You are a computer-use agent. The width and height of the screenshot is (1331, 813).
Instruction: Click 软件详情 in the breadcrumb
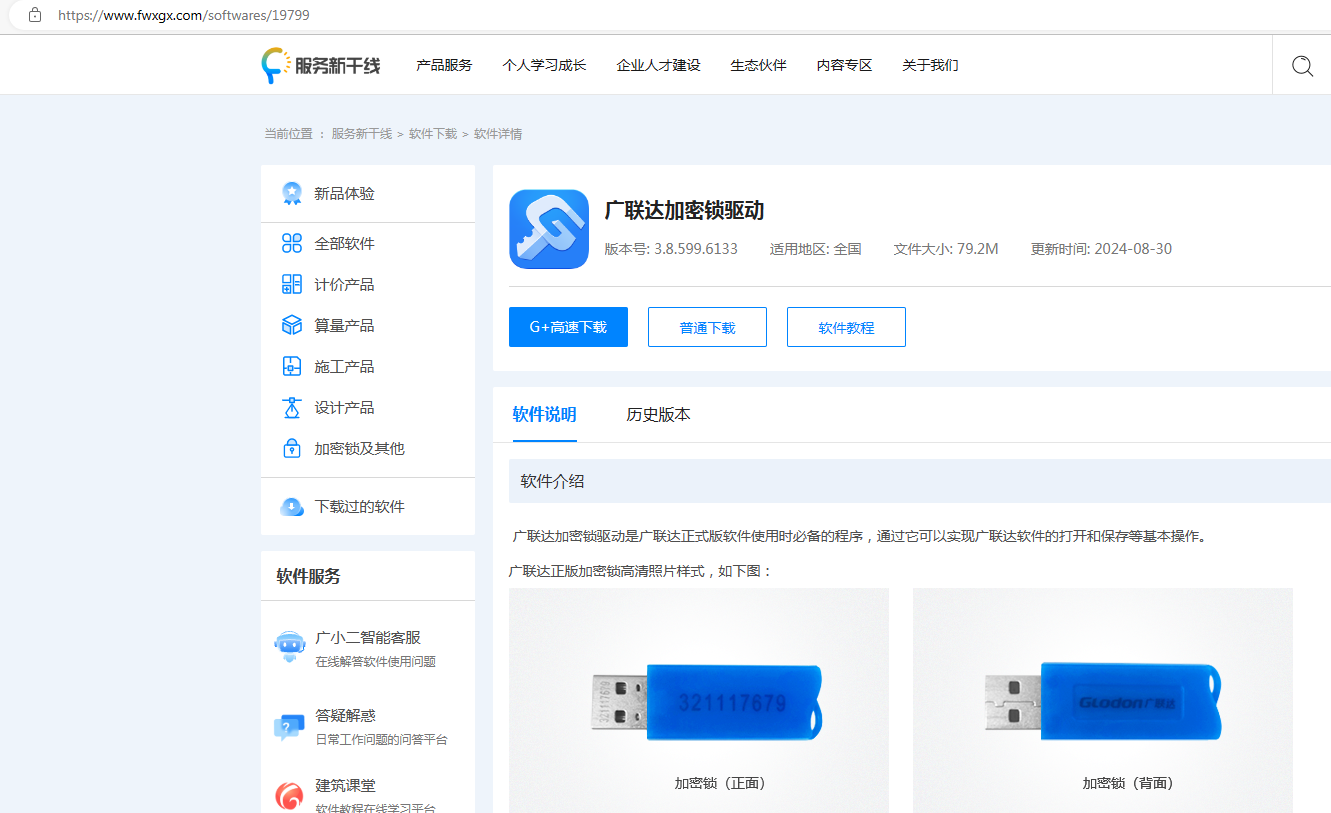pyautogui.click(x=498, y=134)
